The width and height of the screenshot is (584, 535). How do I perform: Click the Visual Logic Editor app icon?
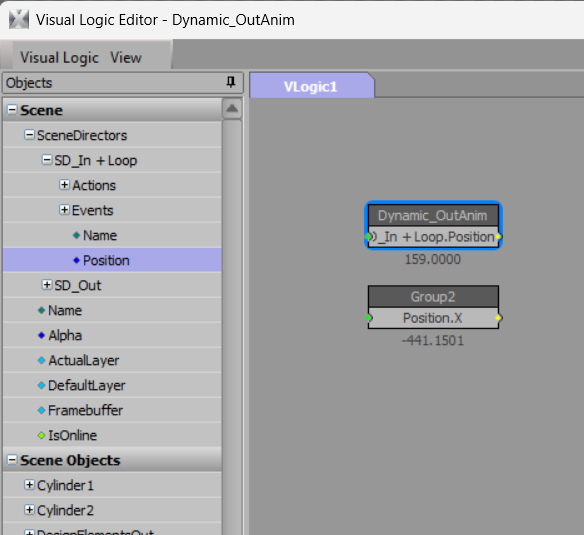click(19, 19)
